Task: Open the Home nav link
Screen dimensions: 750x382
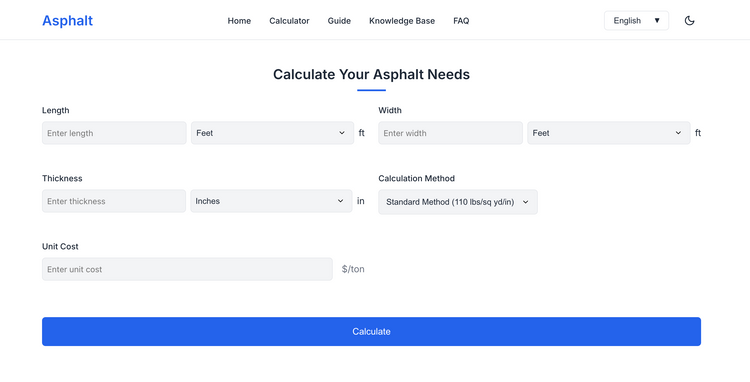Action: 239,21
